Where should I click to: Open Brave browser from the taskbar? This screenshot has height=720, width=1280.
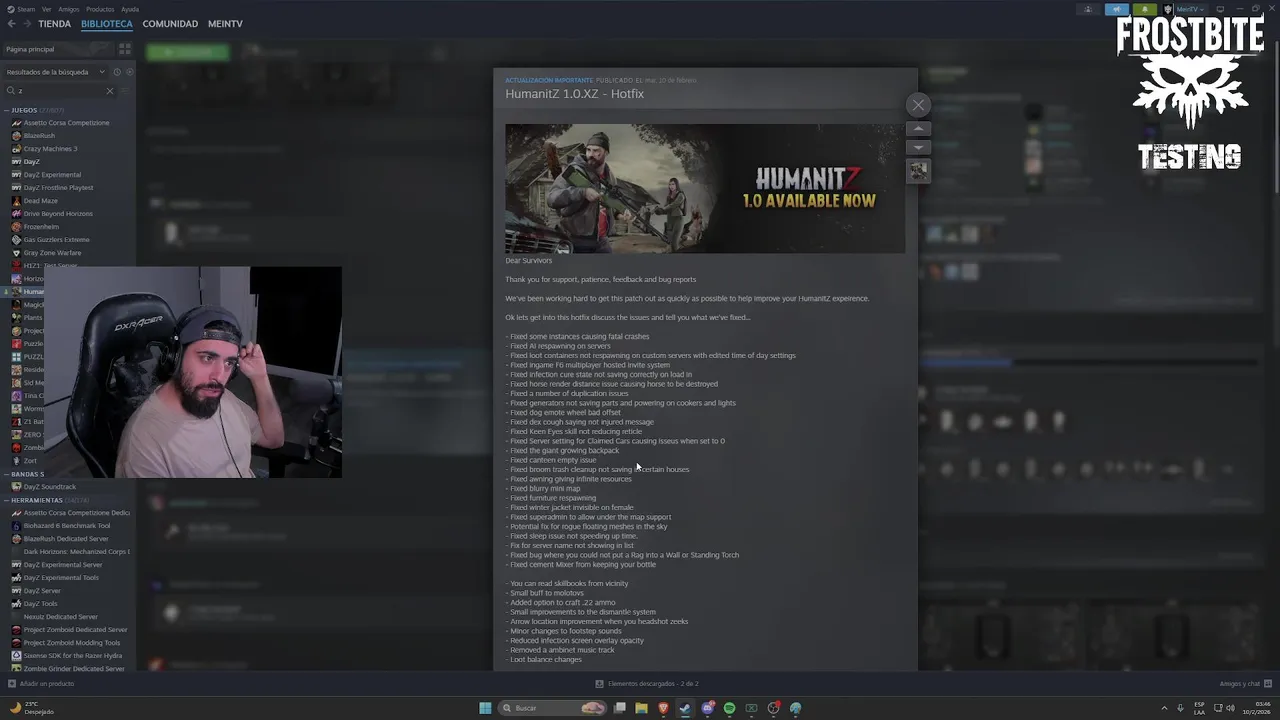coord(663,708)
